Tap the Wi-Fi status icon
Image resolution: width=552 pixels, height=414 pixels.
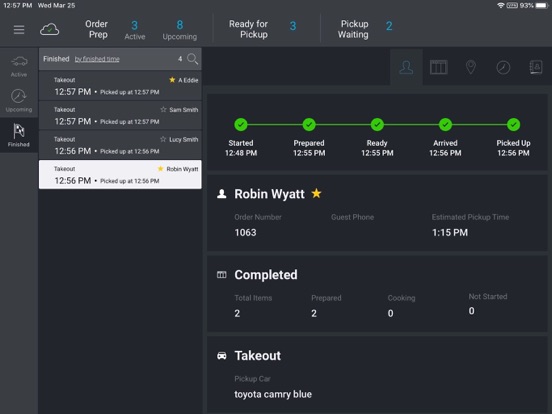click(500, 5)
